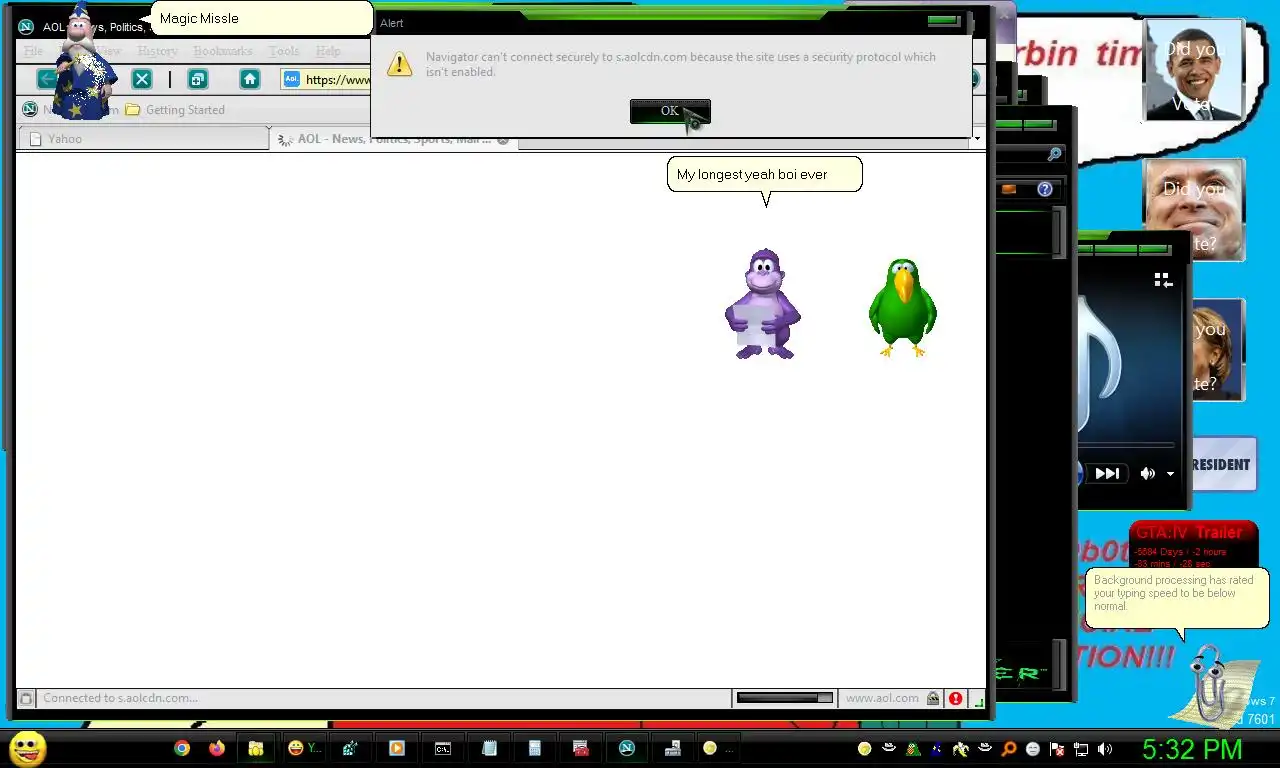Viewport: 1280px width, 768px height.
Task: Open the History menu
Action: point(157,51)
